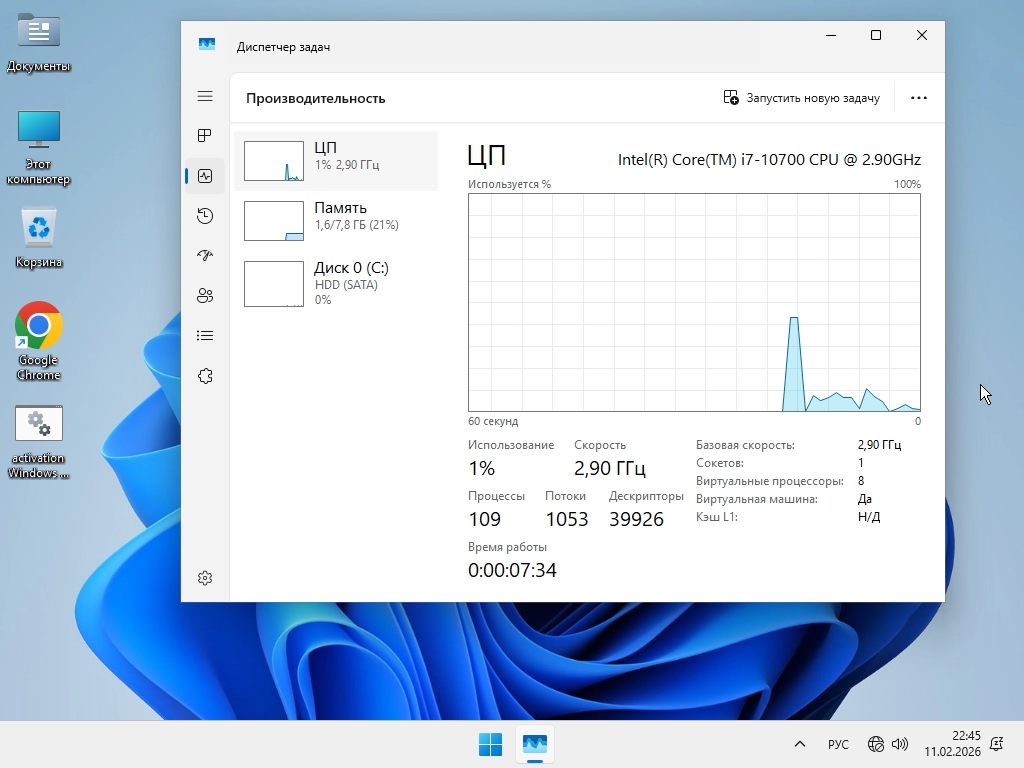Click the 'Виртуальные процессоры:' label

tap(769, 481)
